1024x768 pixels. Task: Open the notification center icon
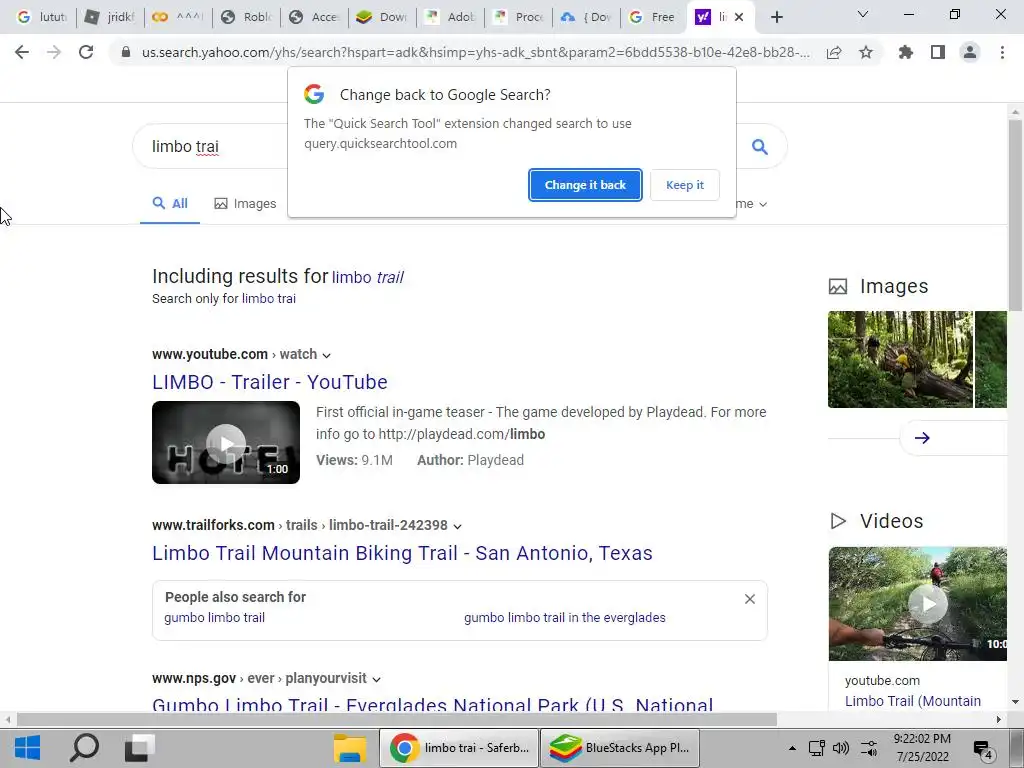point(983,748)
